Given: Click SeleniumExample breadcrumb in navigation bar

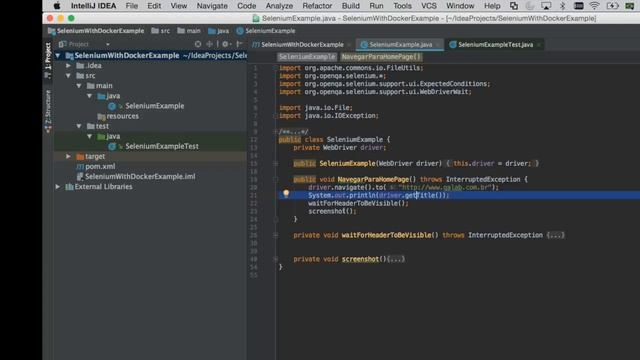Looking at the screenshot, I should click(266, 31).
